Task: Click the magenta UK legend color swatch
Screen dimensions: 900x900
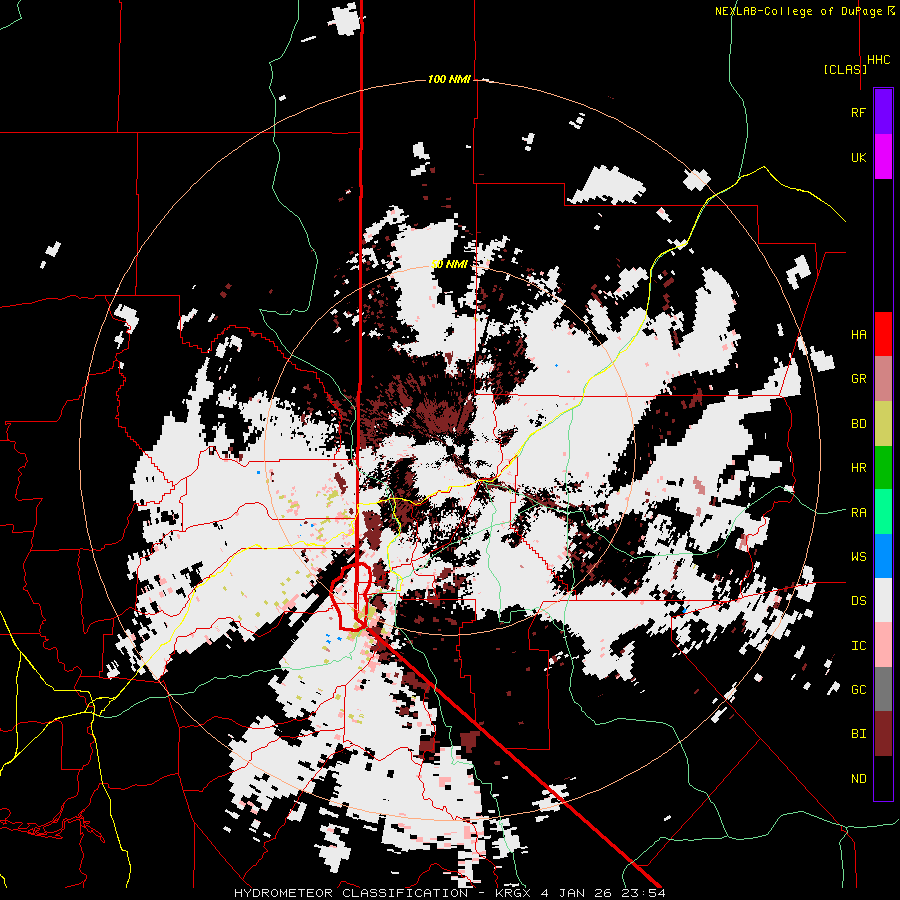Action: (883, 157)
